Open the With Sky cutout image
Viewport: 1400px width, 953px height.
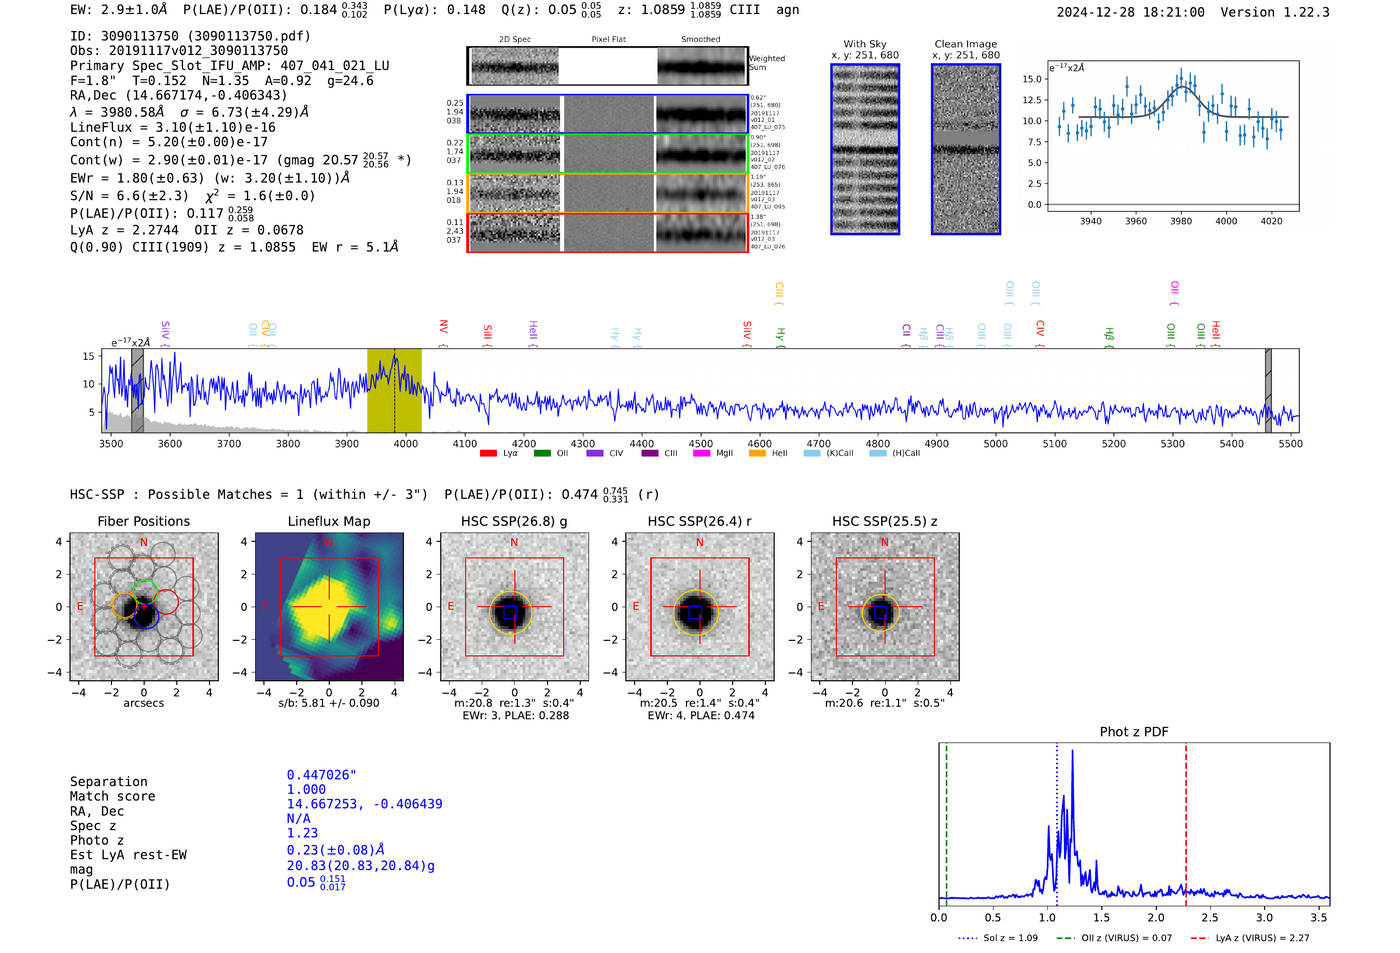pyautogui.click(x=865, y=149)
